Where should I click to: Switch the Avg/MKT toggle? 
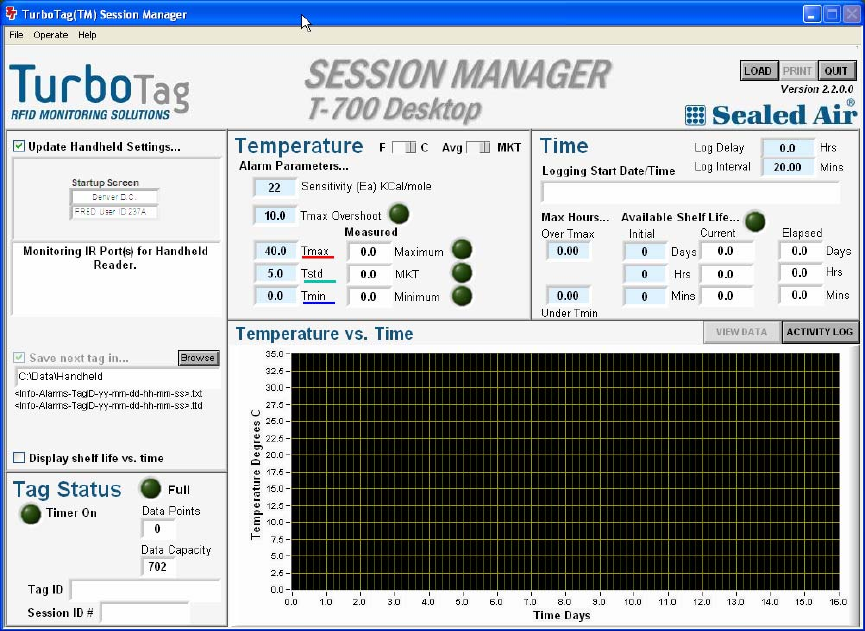[478, 147]
